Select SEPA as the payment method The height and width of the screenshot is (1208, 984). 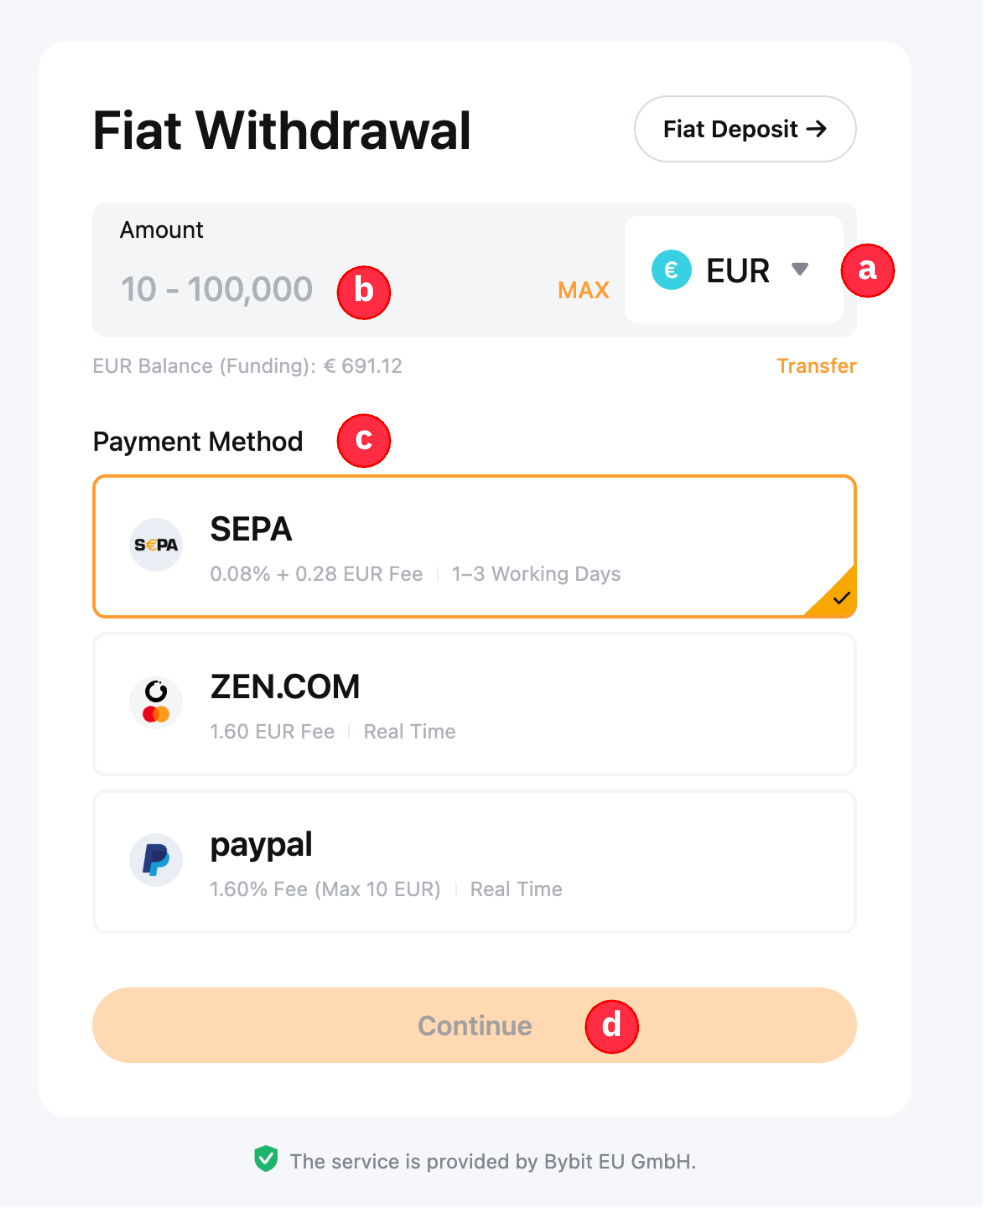[x=474, y=546]
